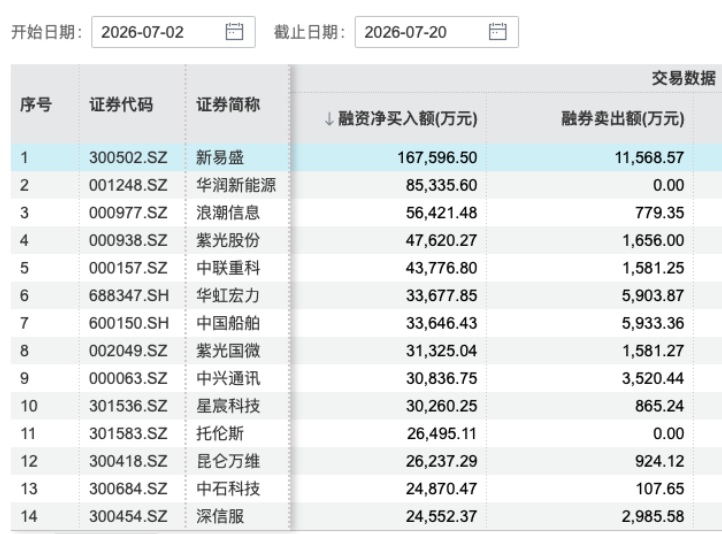Select stock name 华润新能源
The image size is (722, 534).
[236, 185]
